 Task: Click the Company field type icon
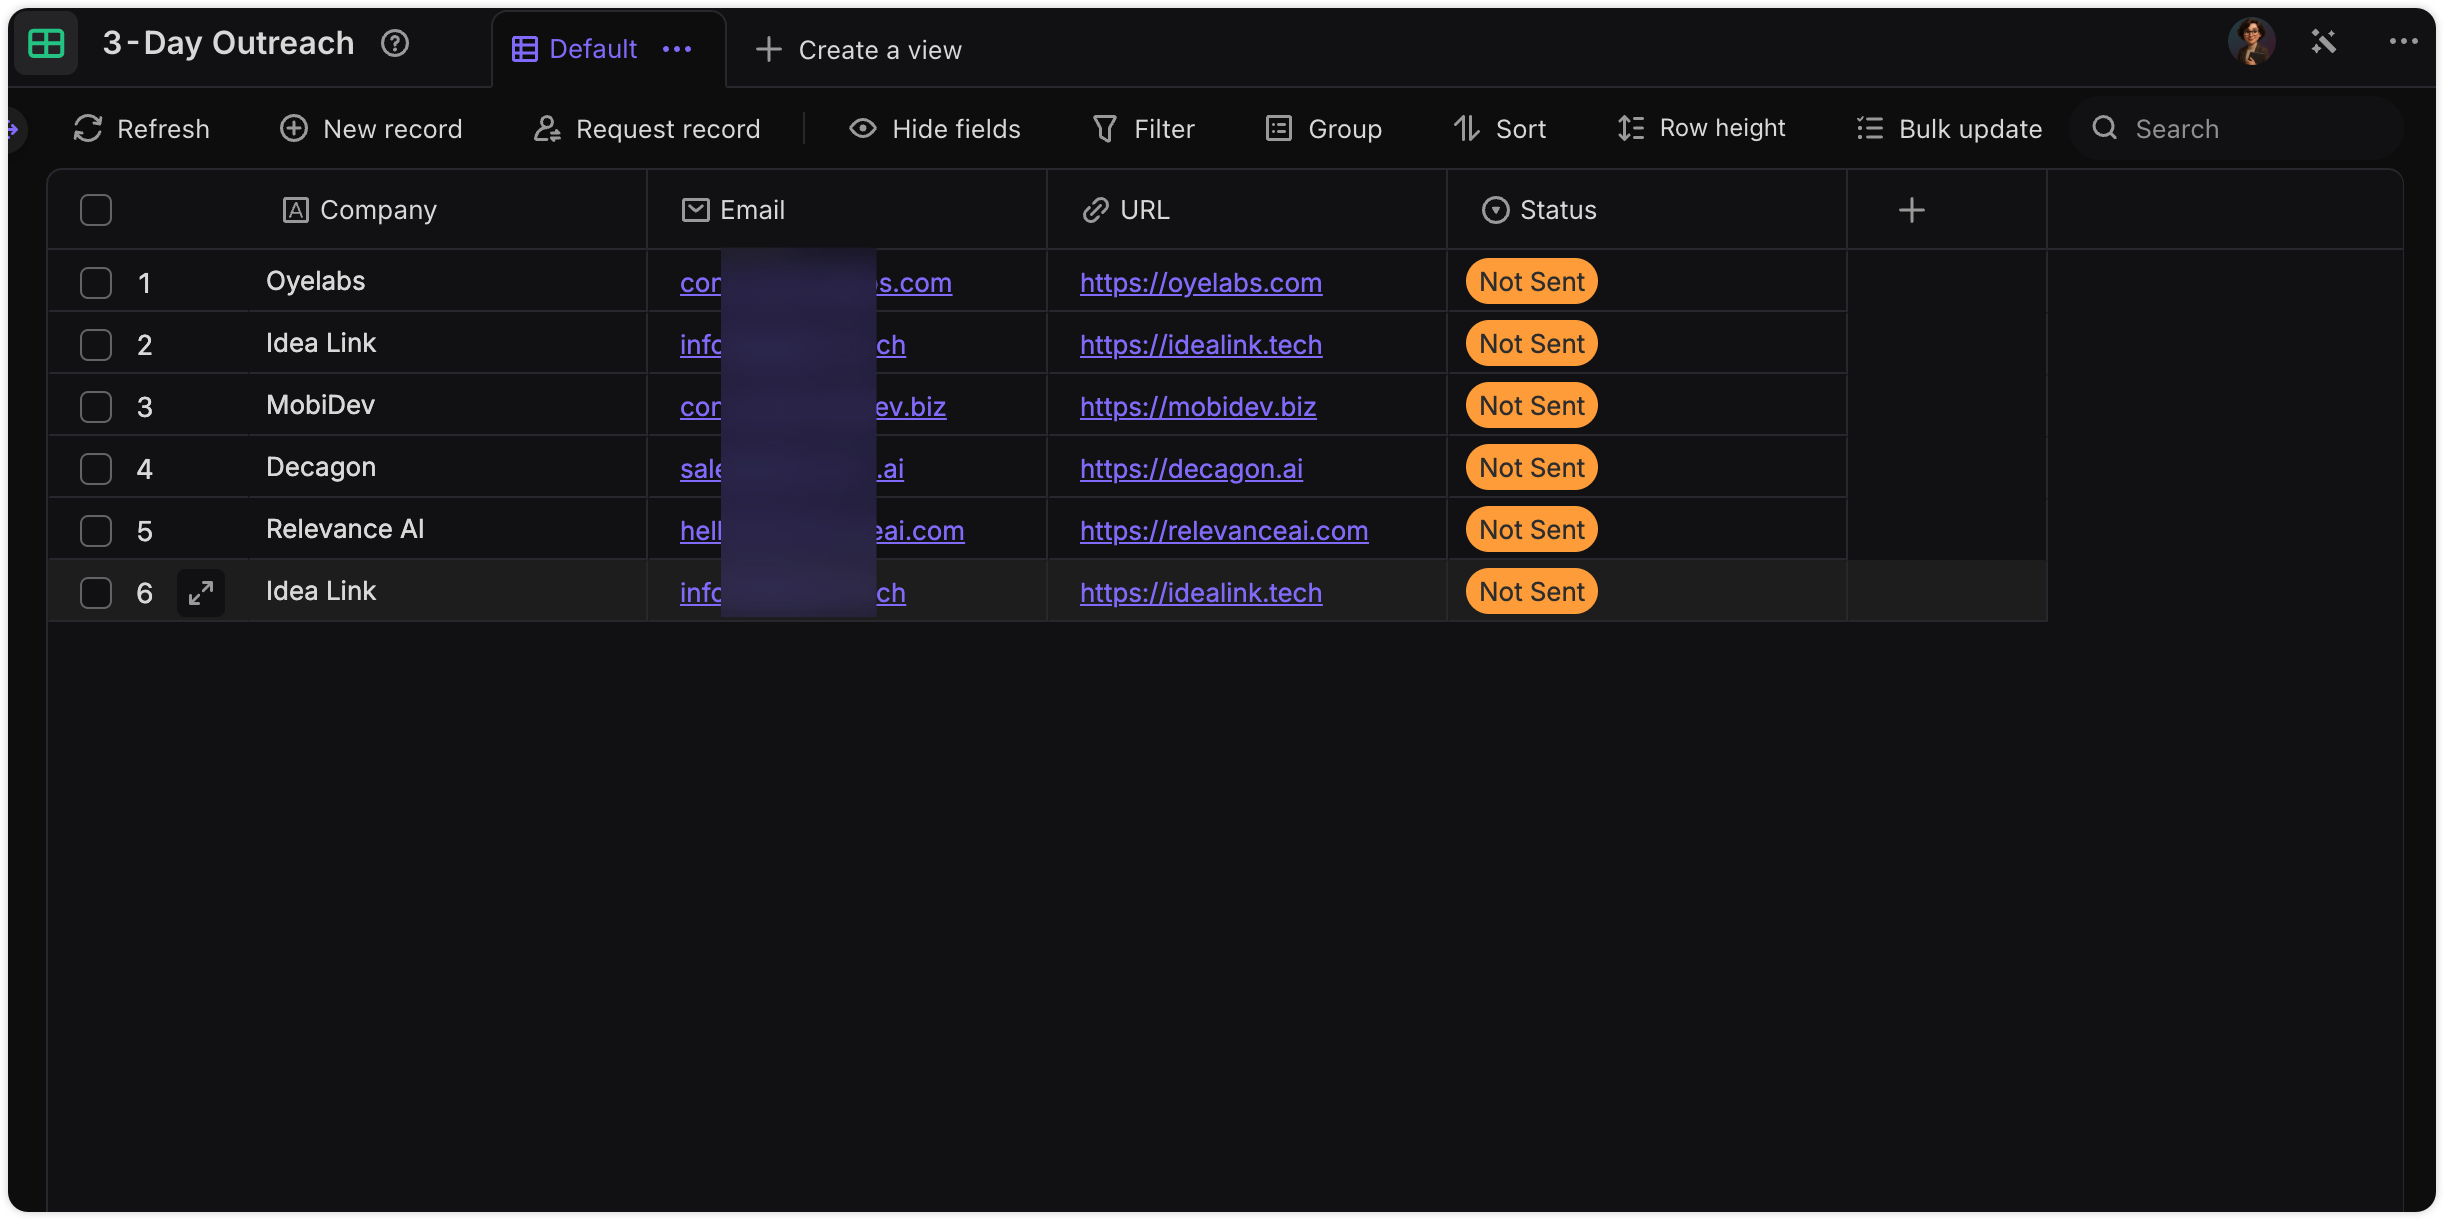[295, 210]
